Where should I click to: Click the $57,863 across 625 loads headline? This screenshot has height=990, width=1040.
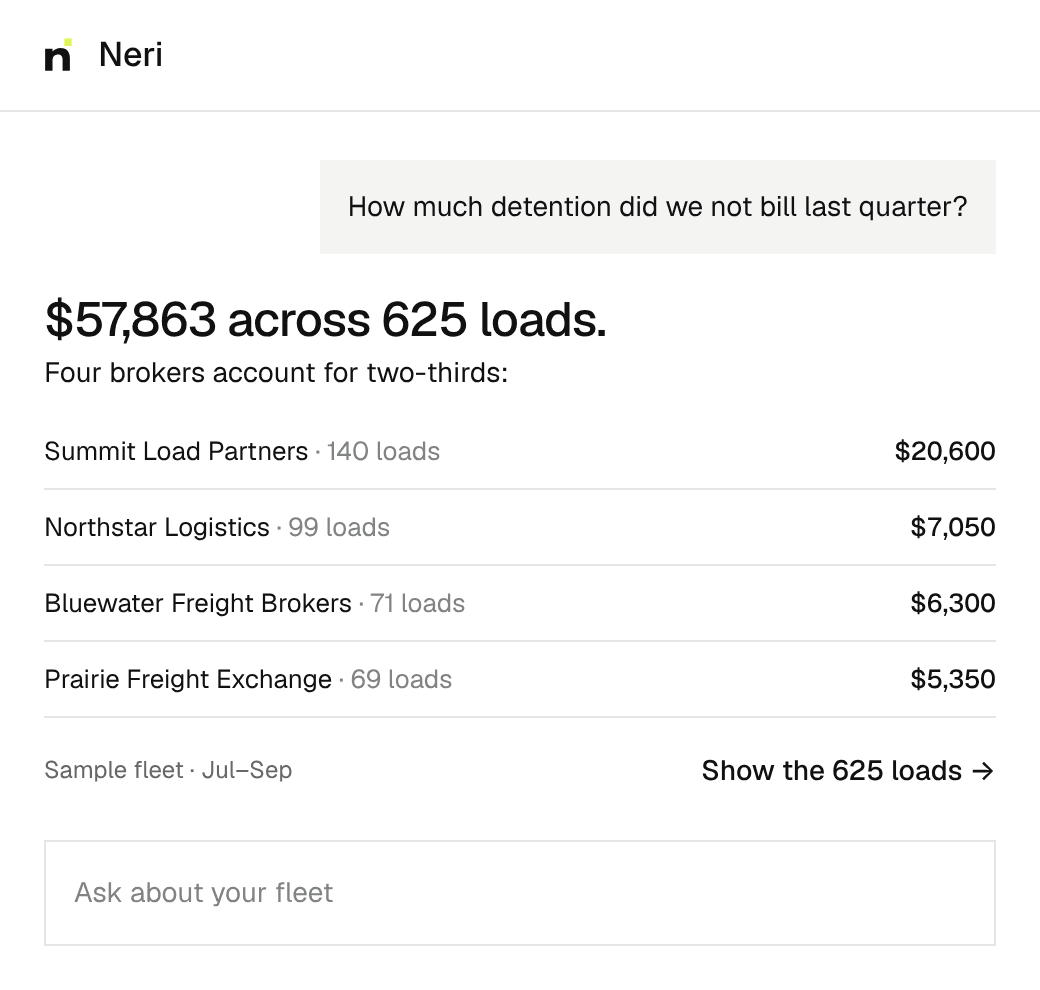click(x=326, y=320)
